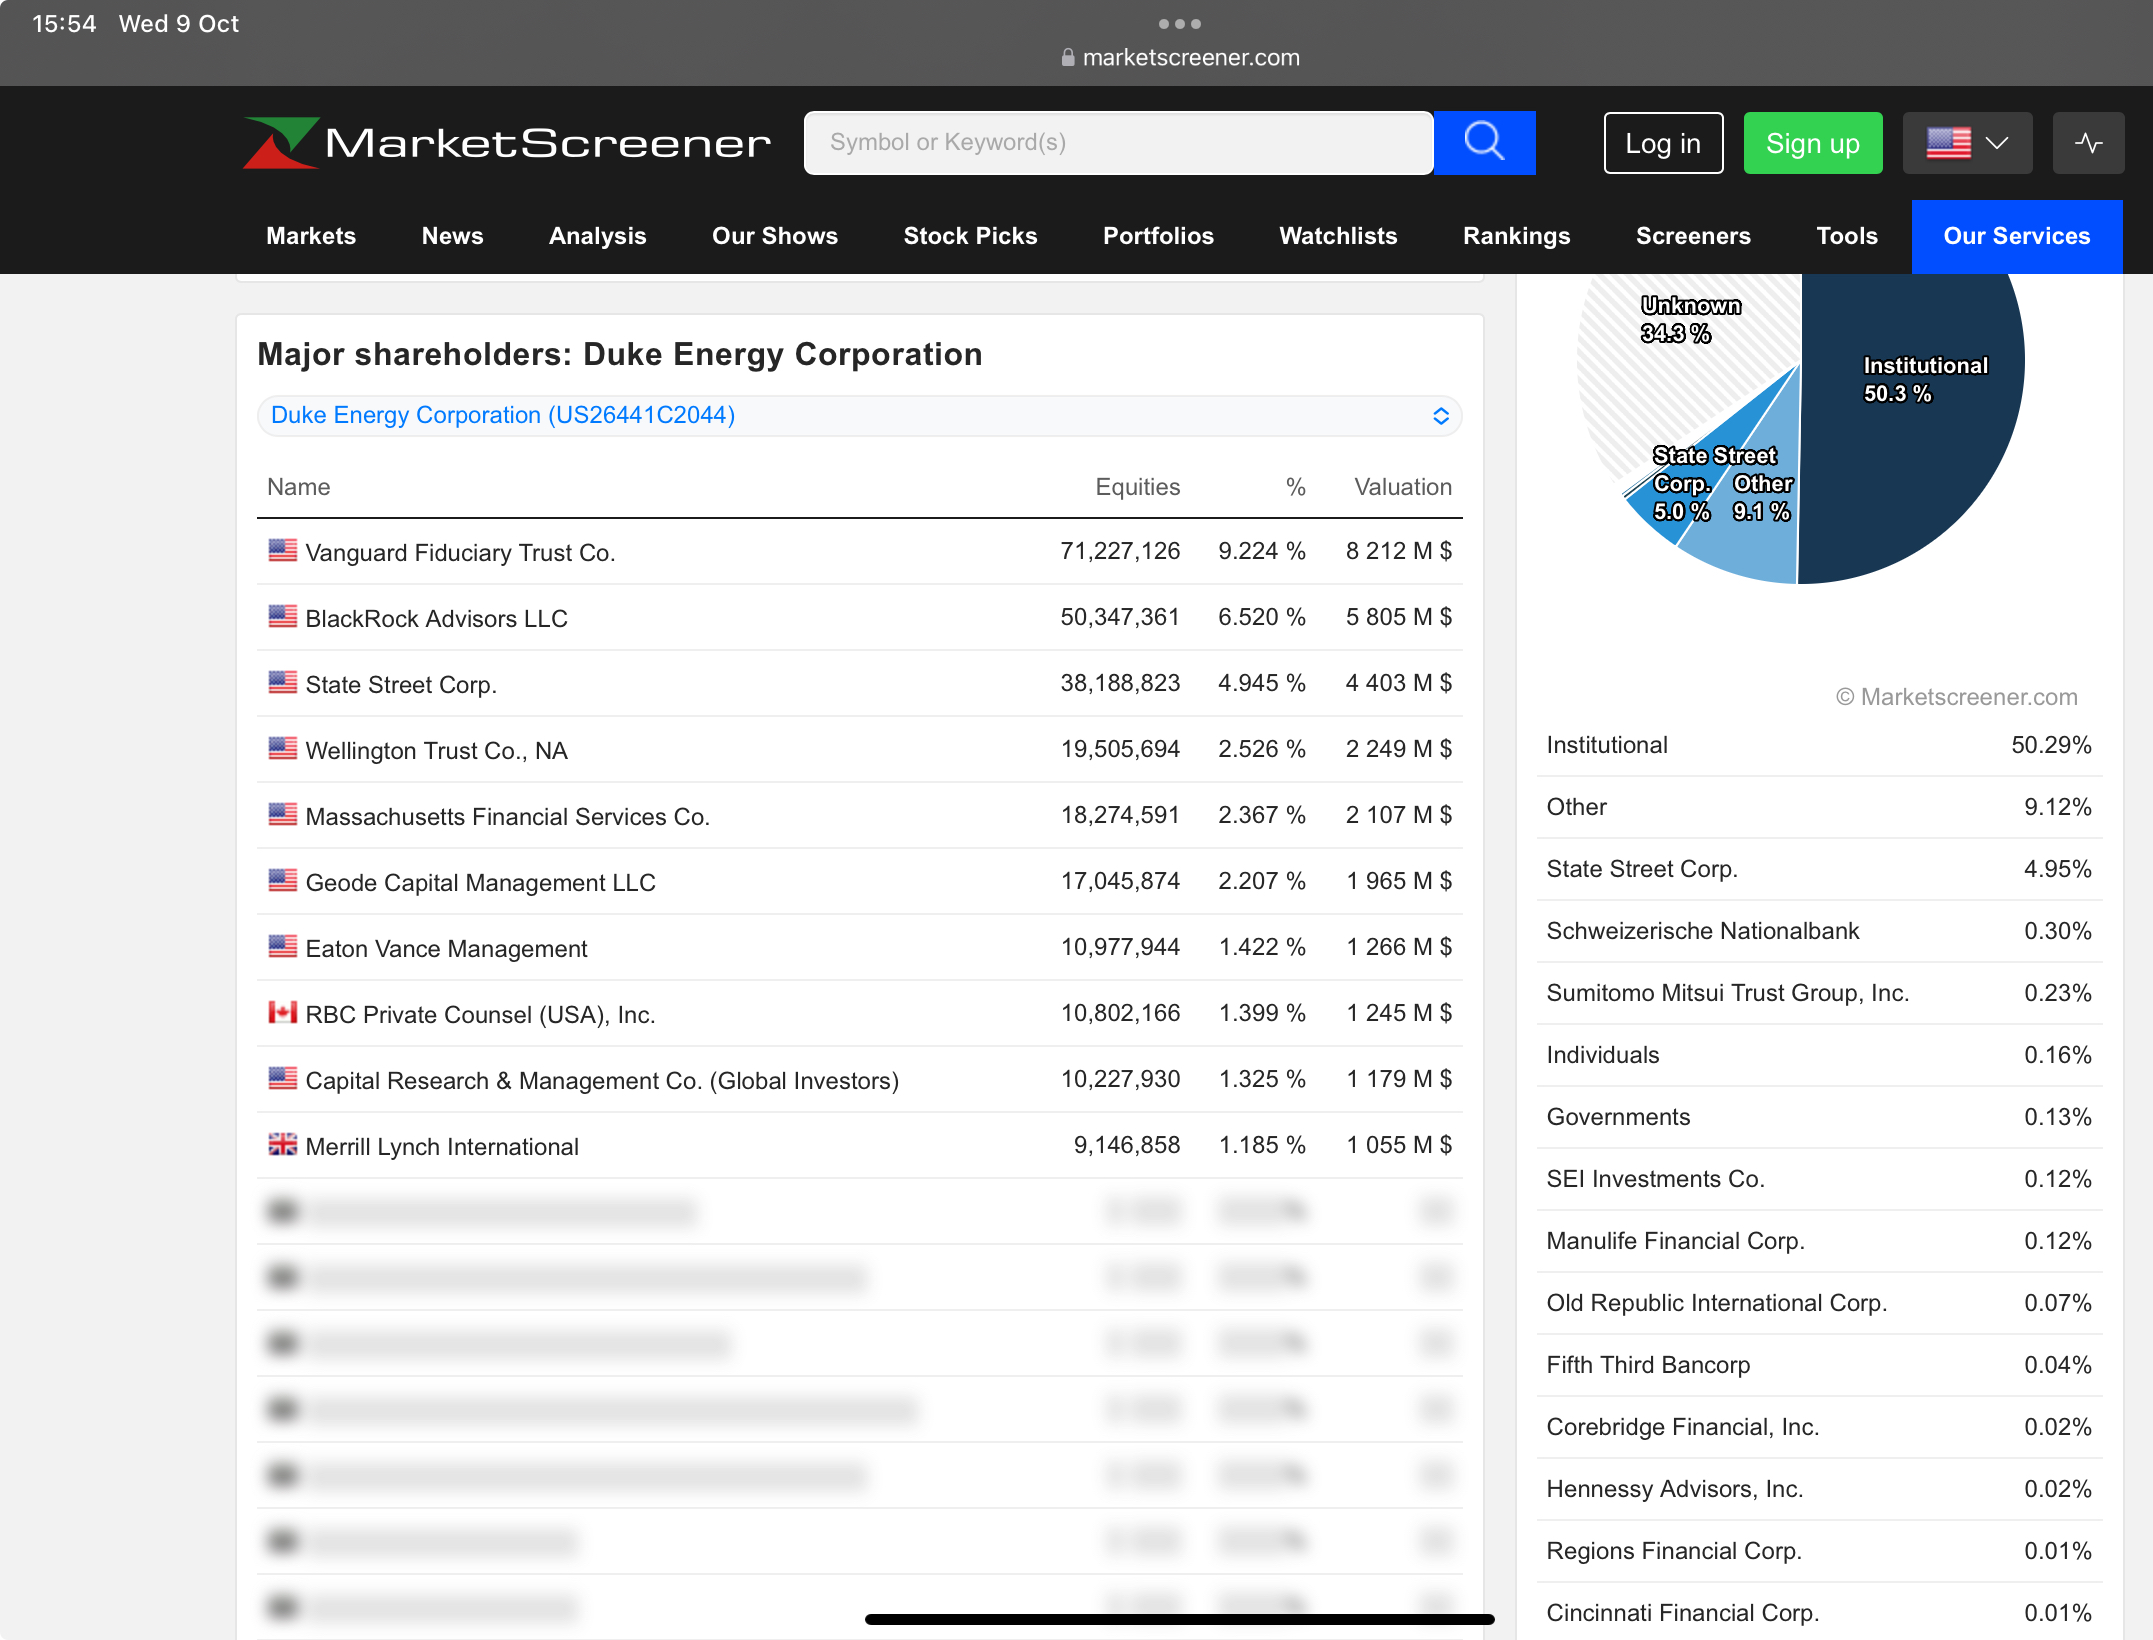The height and width of the screenshot is (1640, 2153).
Task: Open the Duke Energy Corporation security dropdown
Action: tap(860, 415)
